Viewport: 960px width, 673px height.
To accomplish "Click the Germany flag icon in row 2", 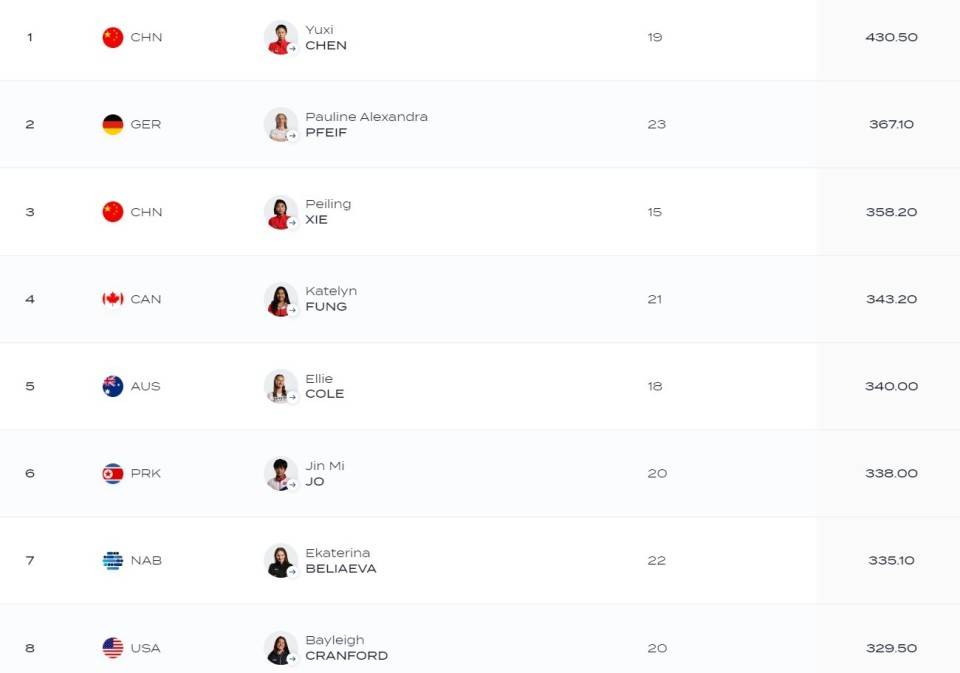I will coord(113,124).
